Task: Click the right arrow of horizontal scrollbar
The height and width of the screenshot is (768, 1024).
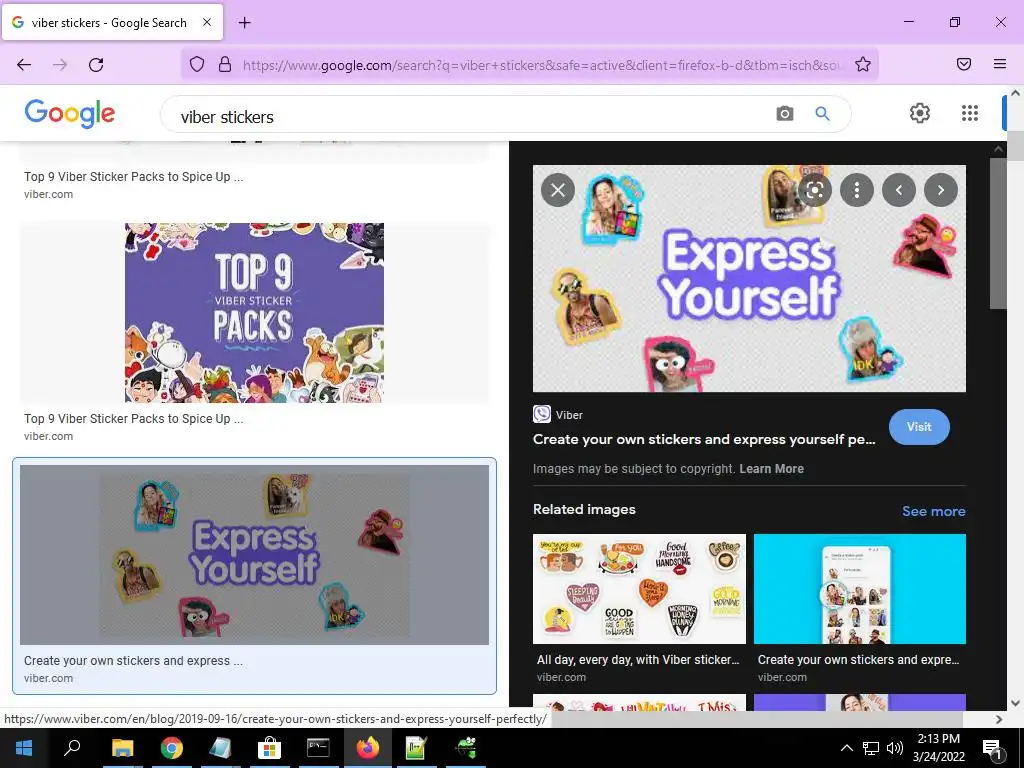Action: [999, 719]
